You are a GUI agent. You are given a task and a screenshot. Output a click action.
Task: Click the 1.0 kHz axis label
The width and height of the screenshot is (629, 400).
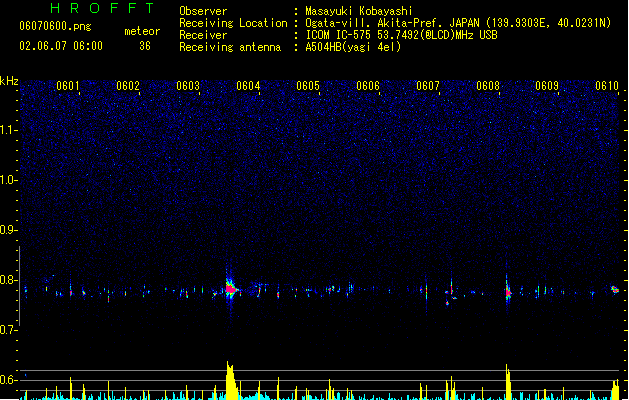[8, 180]
